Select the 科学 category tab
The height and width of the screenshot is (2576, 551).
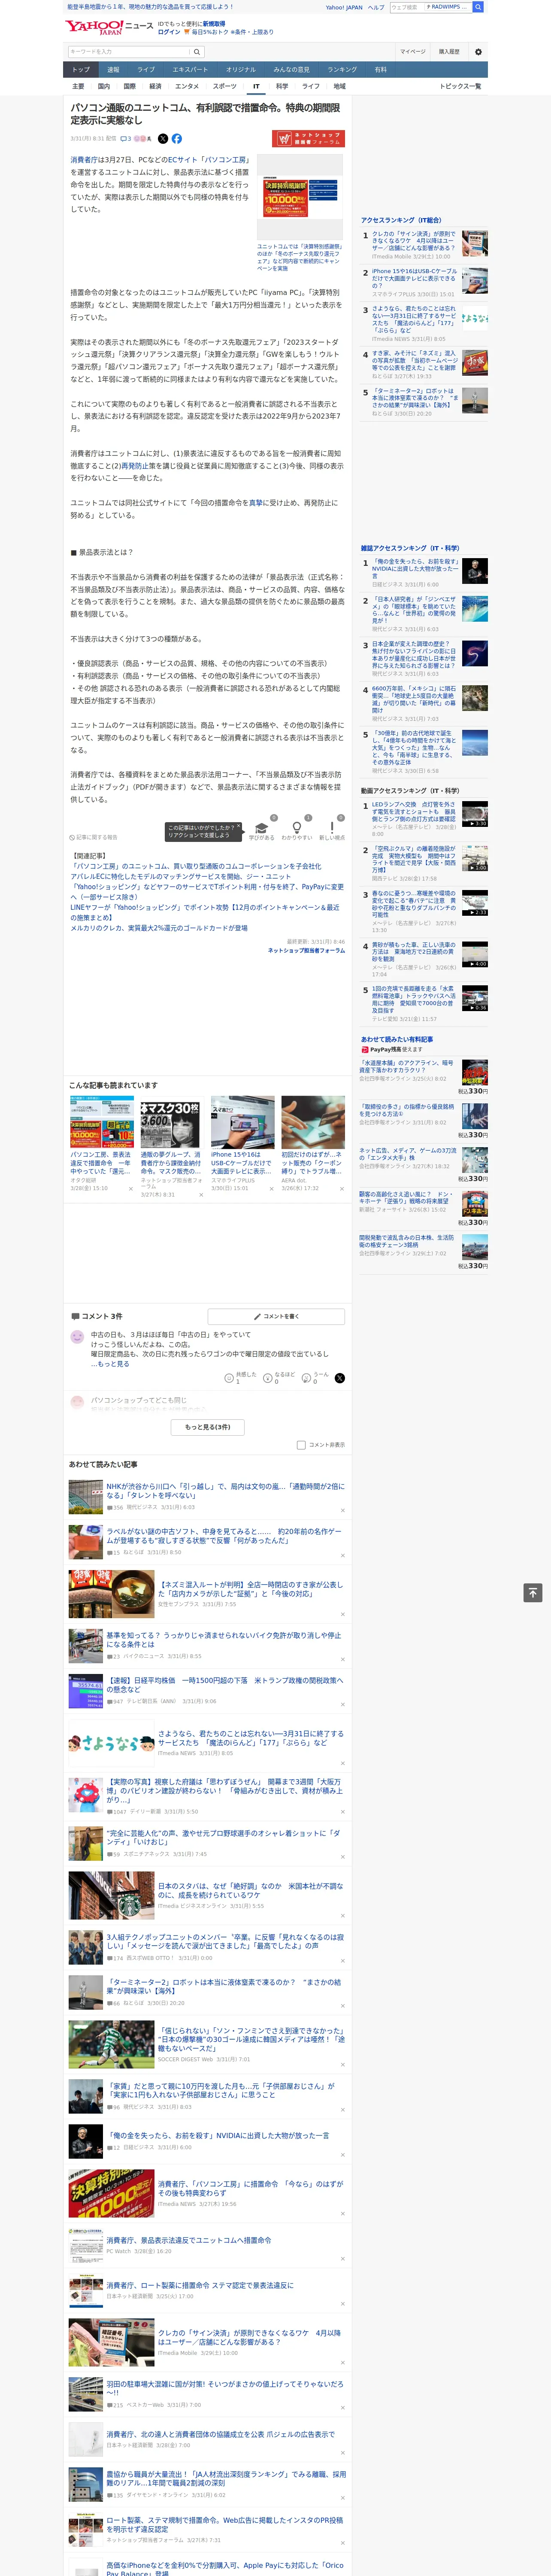click(282, 86)
